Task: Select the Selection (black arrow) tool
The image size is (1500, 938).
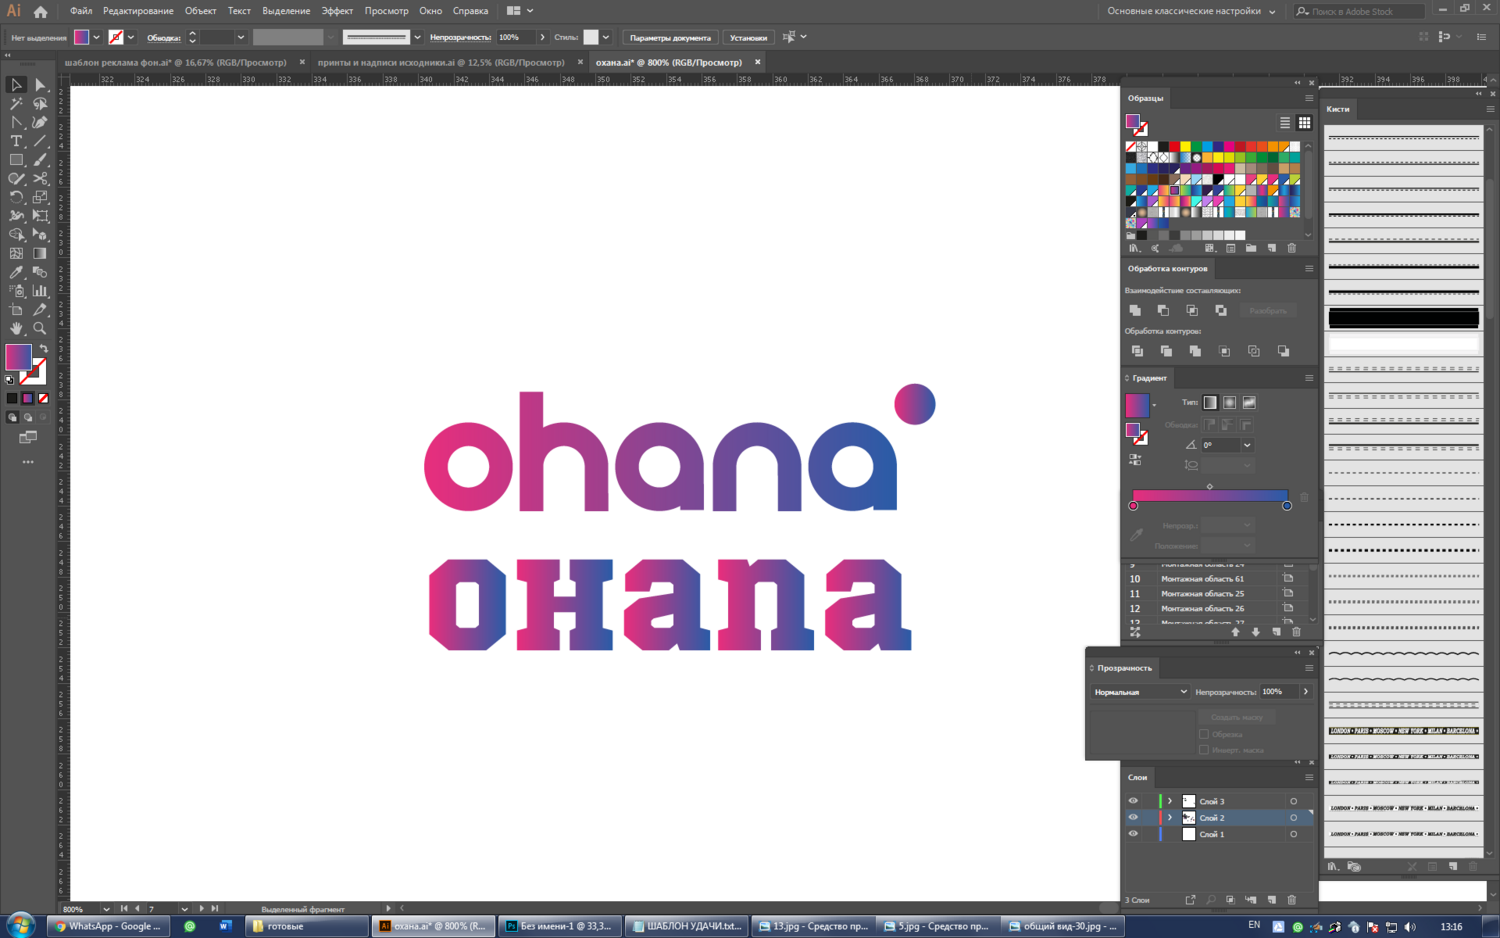Action: click(x=16, y=85)
